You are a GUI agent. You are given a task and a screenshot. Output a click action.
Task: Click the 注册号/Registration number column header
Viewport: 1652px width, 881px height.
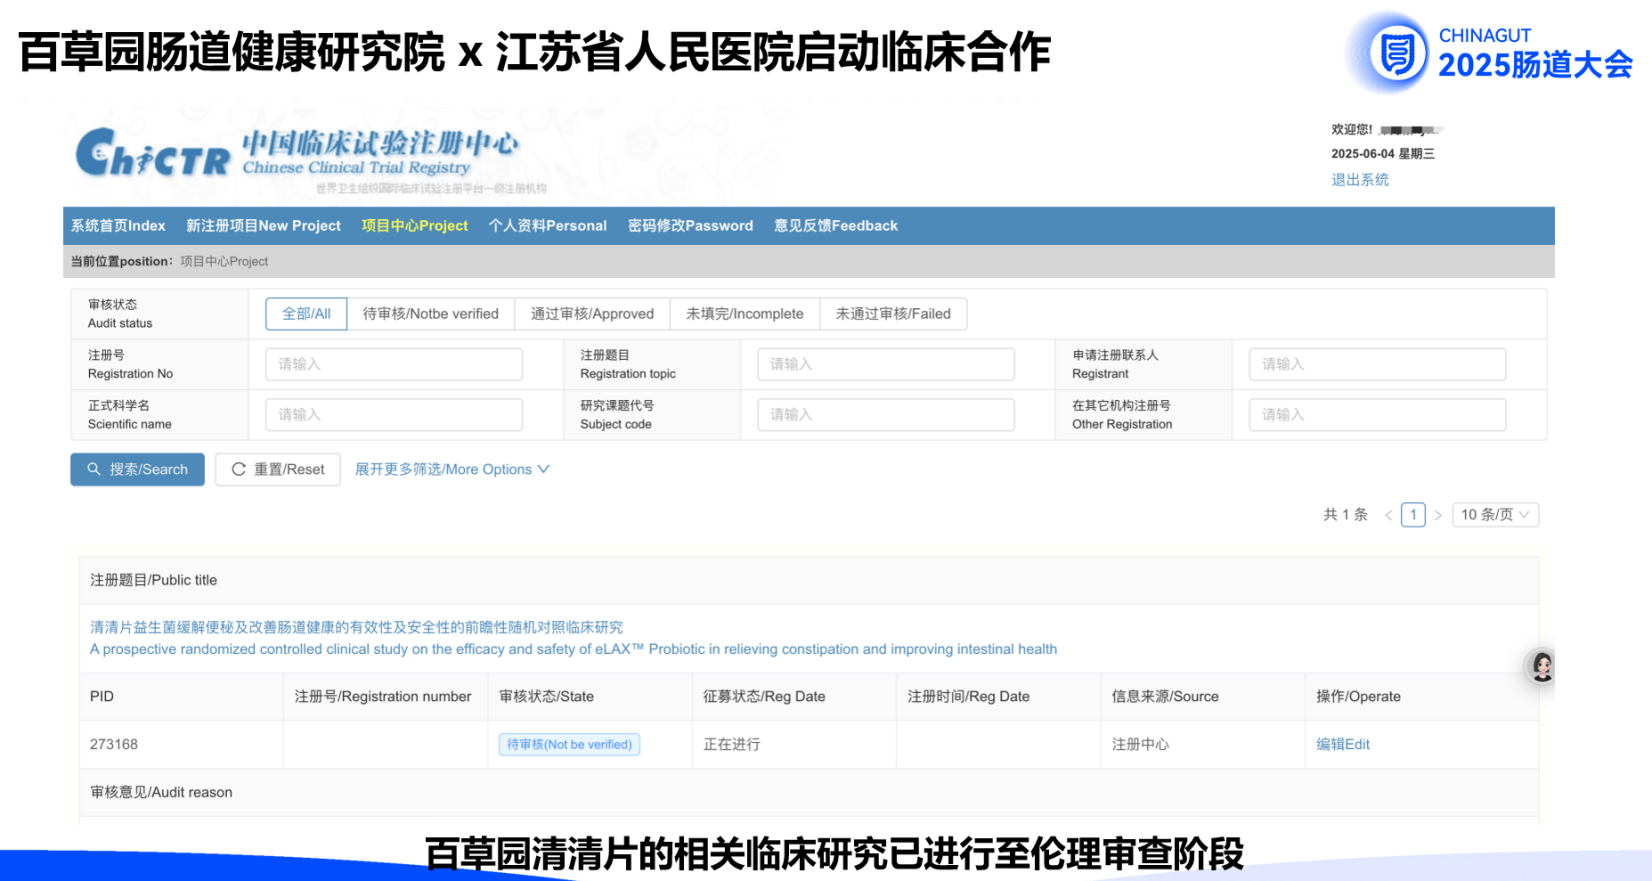point(383,696)
